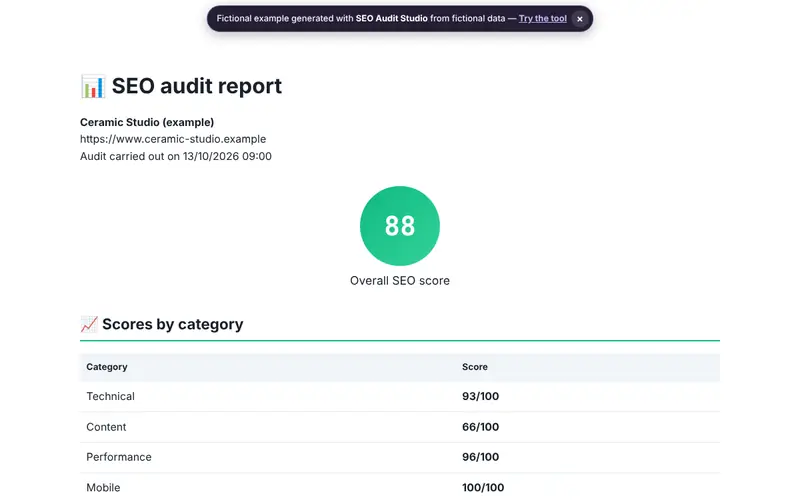800x500 pixels.
Task: Click the 'Overall SEO score' label
Action: [x=399, y=281]
